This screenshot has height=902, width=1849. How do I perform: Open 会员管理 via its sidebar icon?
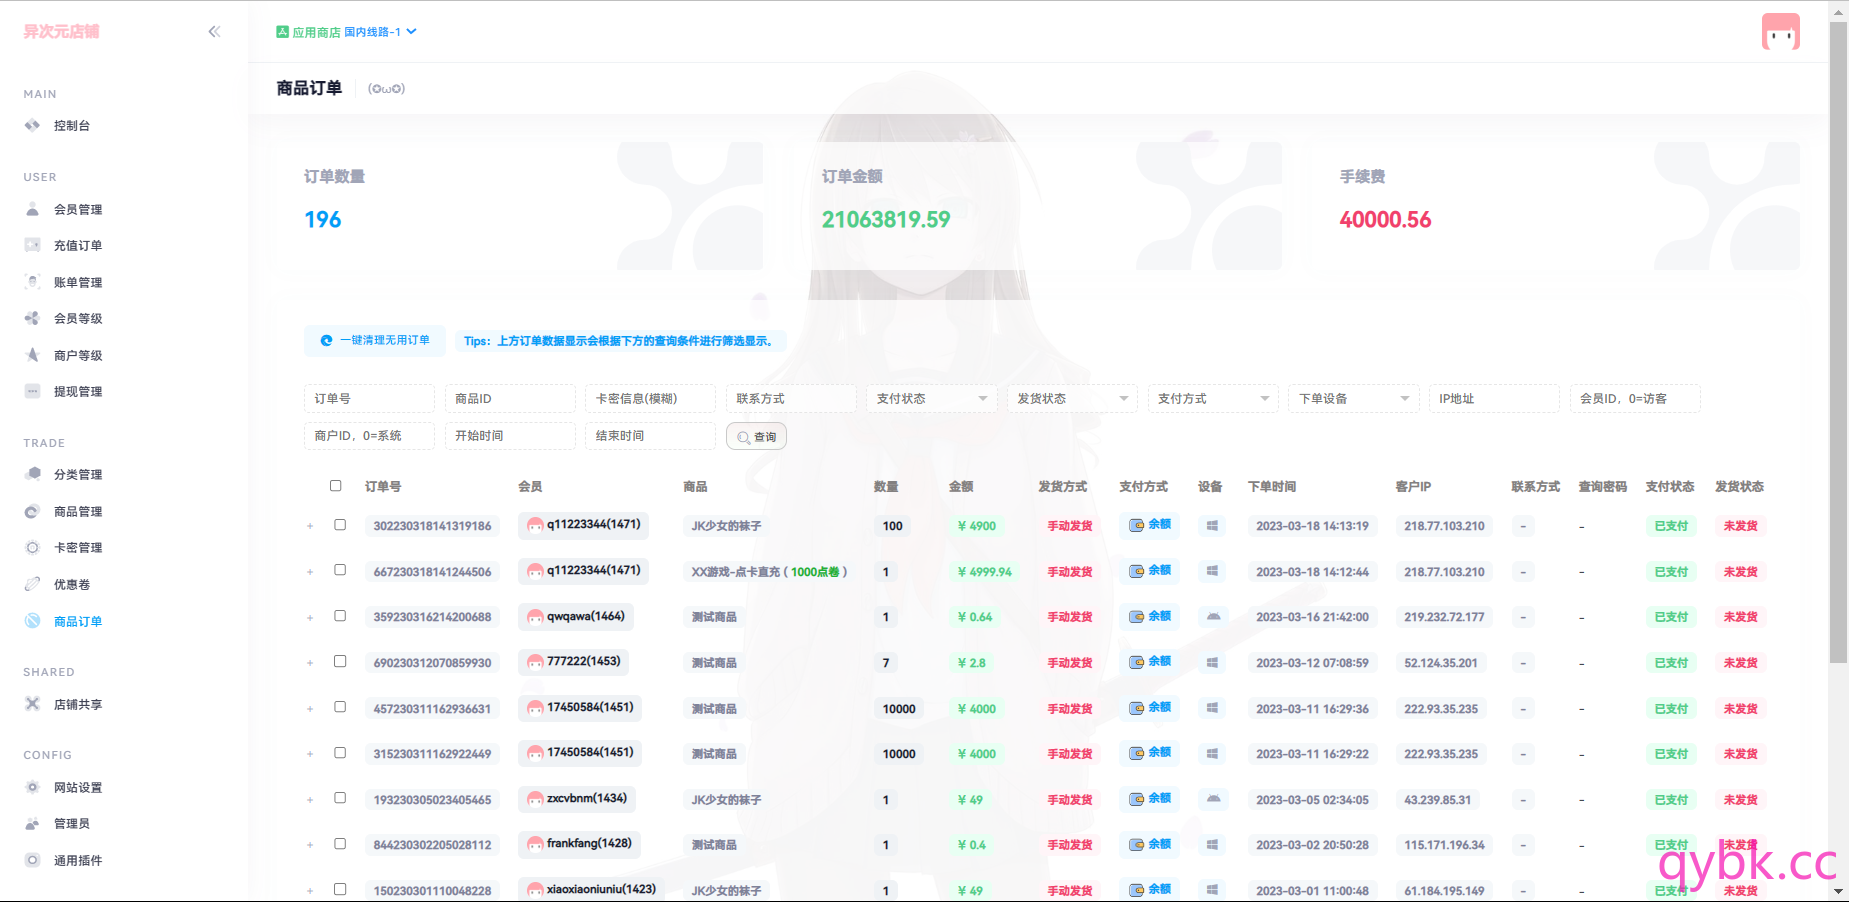coord(33,210)
